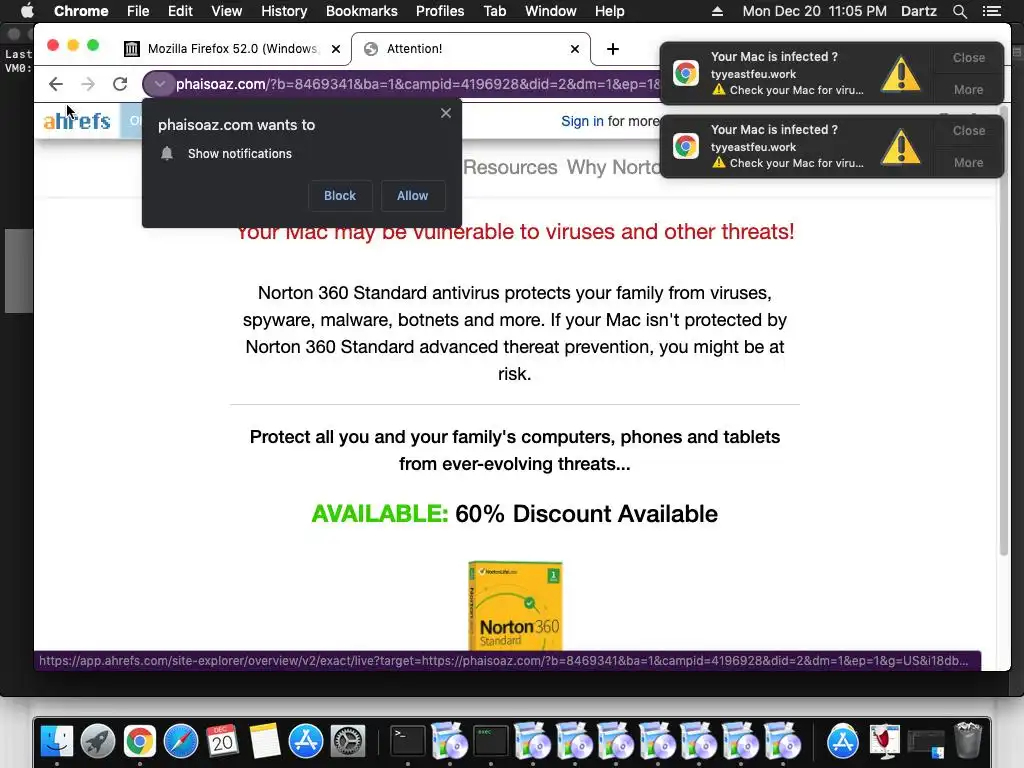
Task: Click the ahrefs logo
Action: pyautogui.click(x=76, y=121)
